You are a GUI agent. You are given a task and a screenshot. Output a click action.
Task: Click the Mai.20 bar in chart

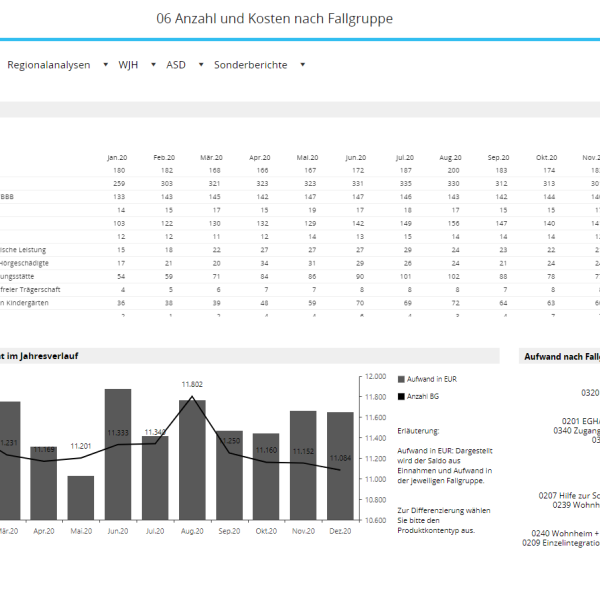81,498
